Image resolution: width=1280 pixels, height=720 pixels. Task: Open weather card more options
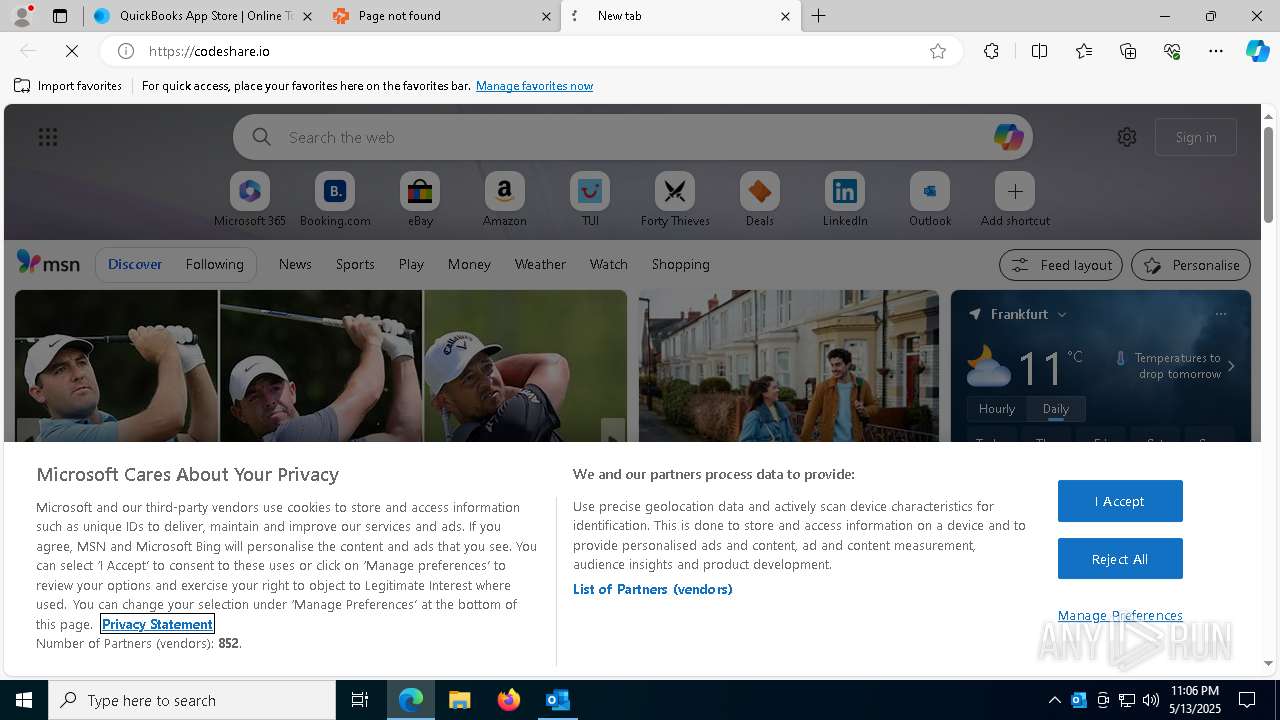tap(1220, 314)
